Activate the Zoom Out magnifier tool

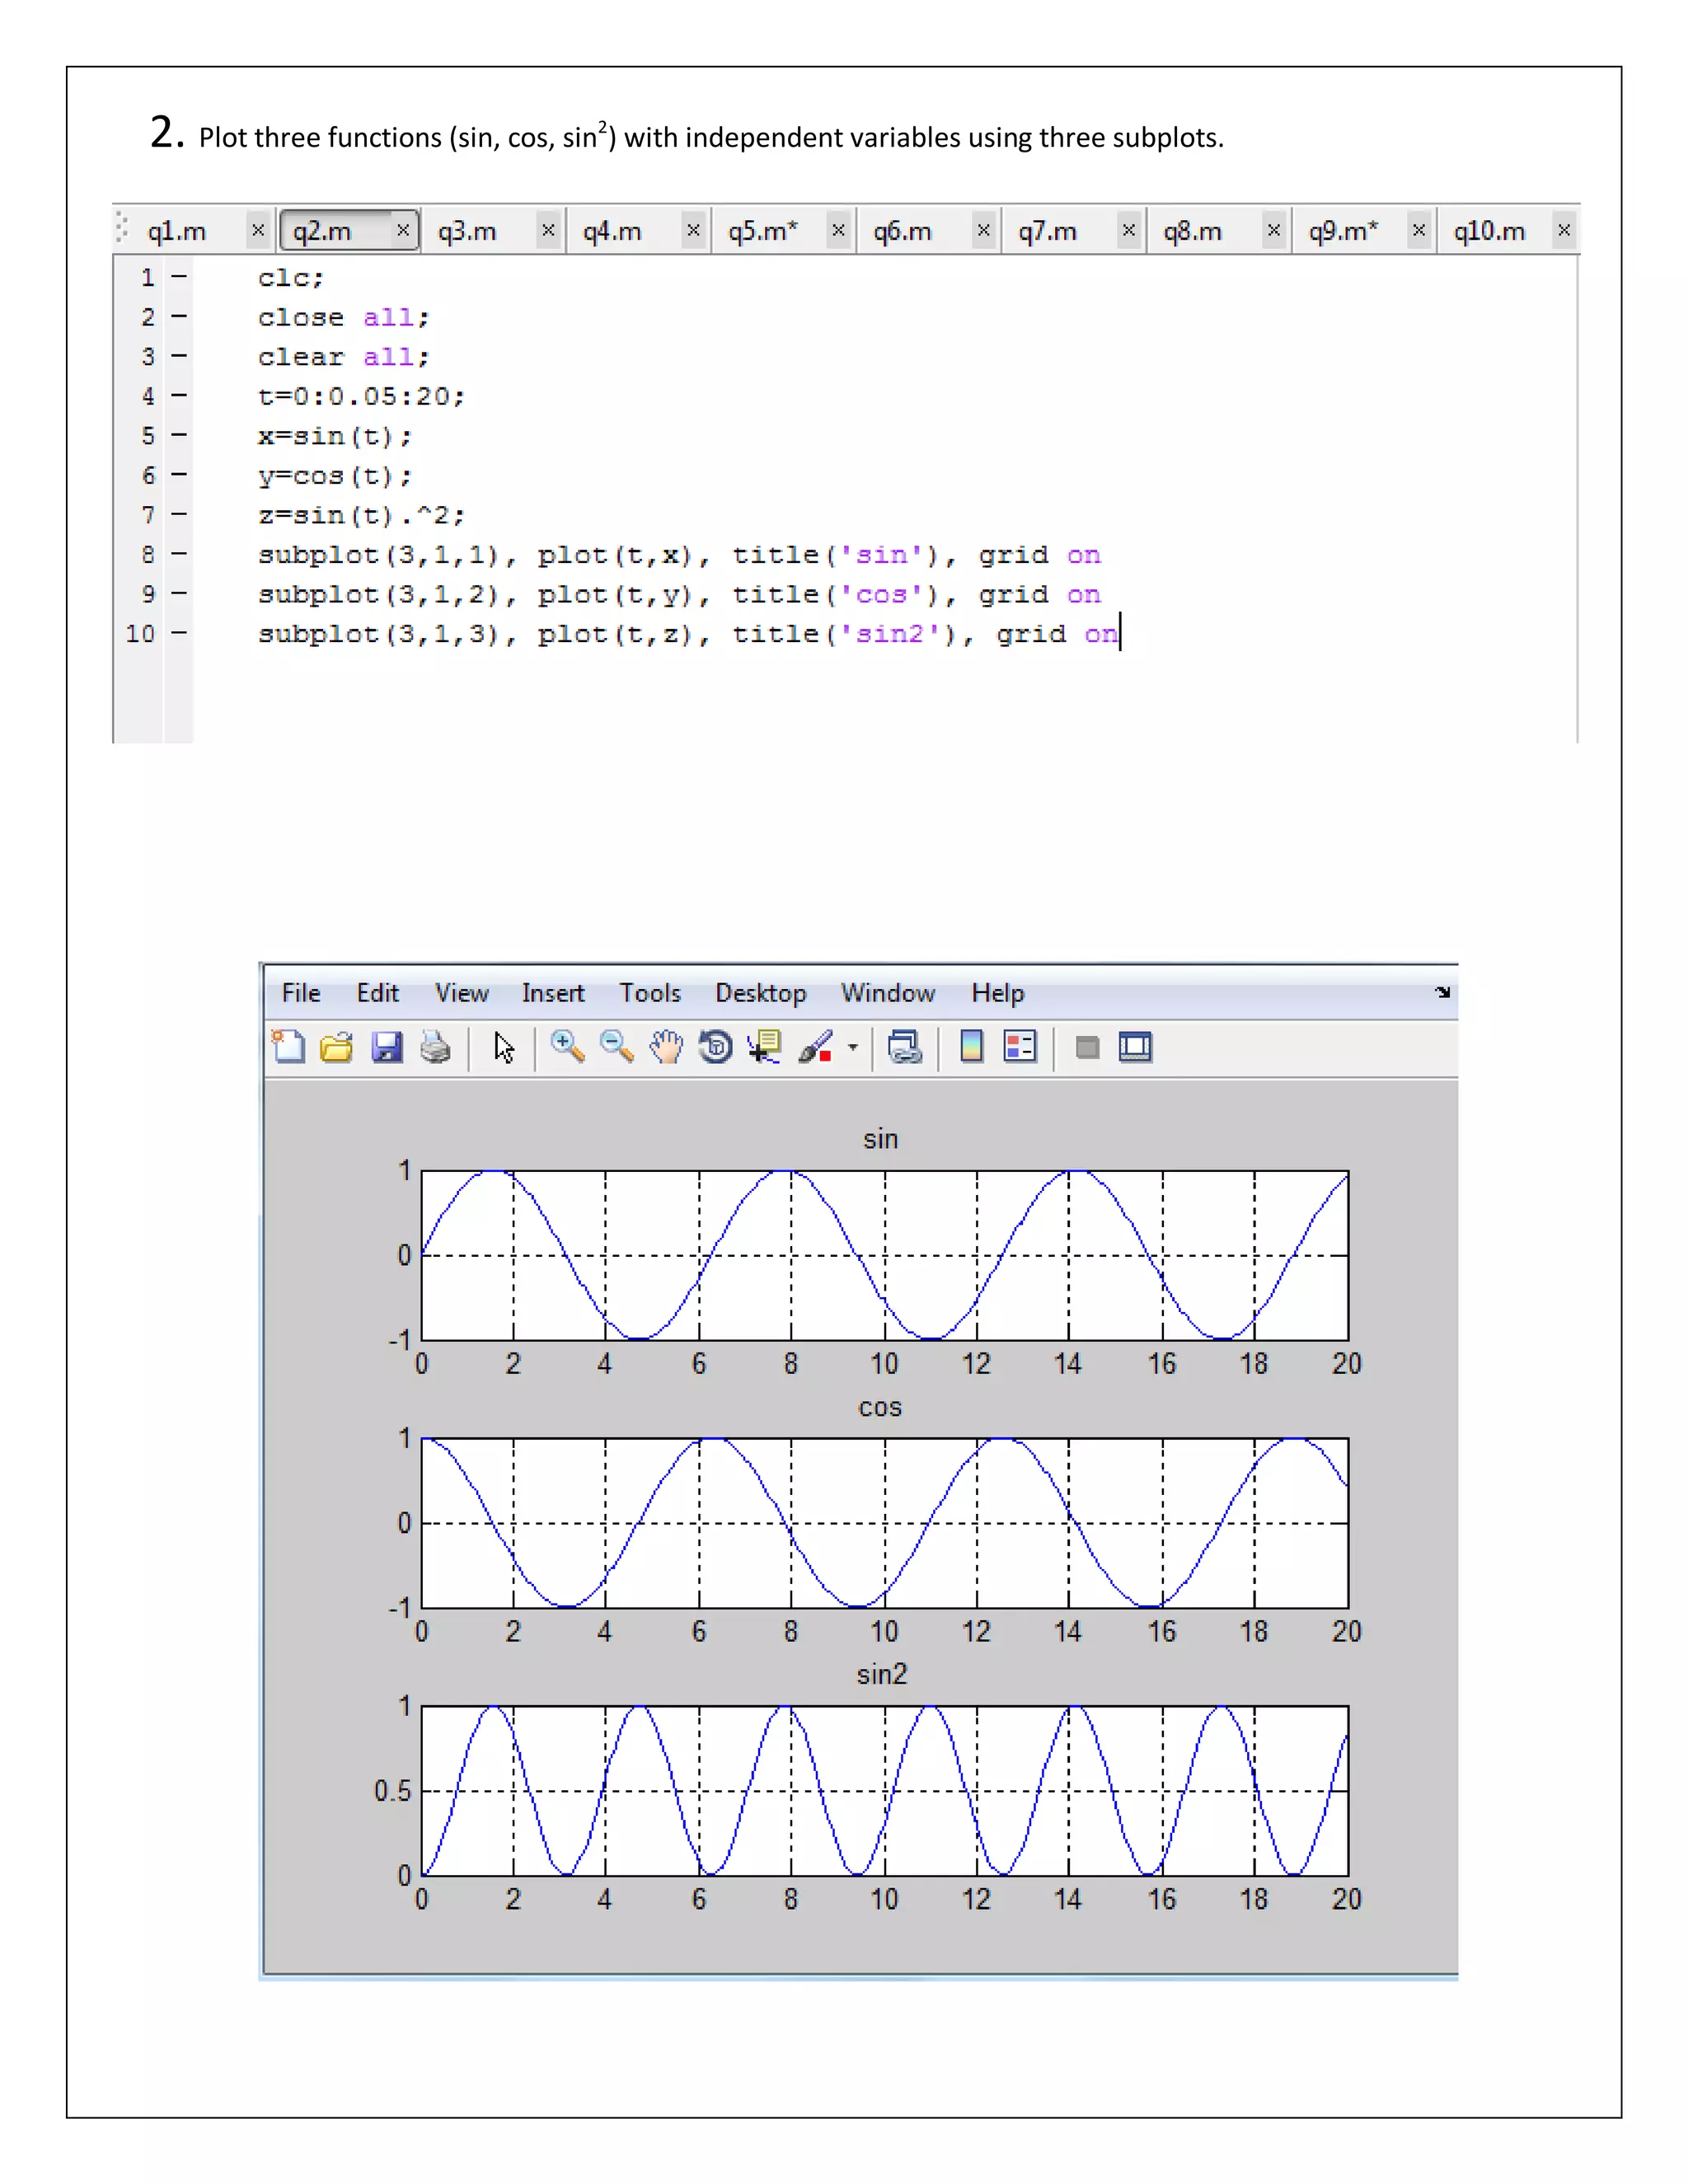pos(617,1047)
